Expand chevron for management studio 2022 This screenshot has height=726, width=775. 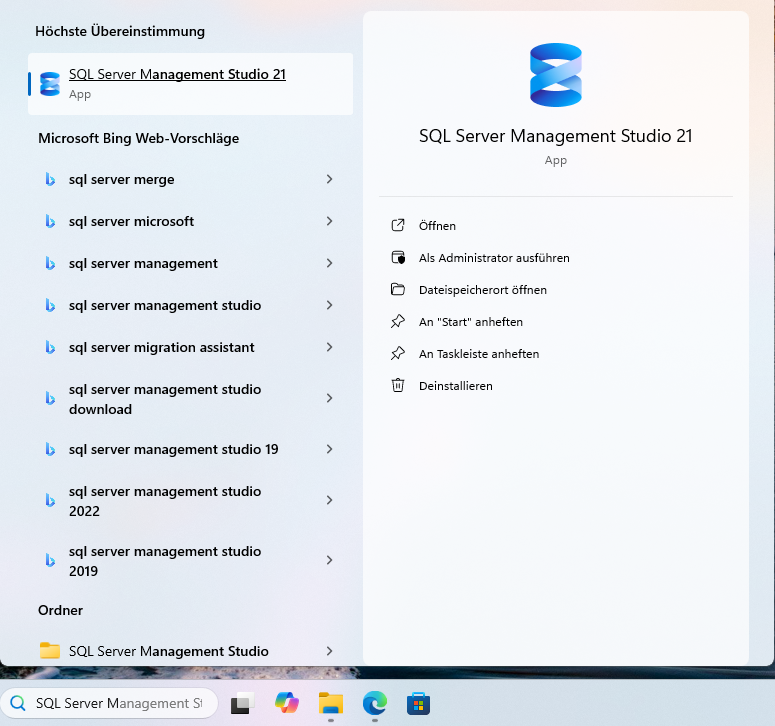tap(330, 500)
